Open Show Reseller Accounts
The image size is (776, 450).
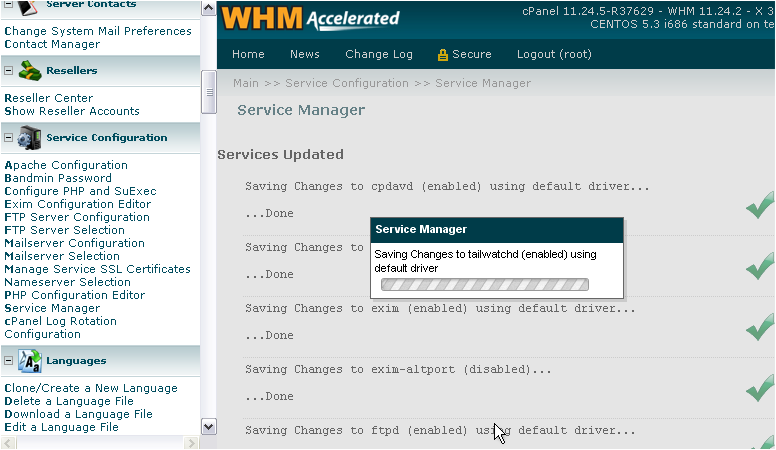click(x=72, y=111)
